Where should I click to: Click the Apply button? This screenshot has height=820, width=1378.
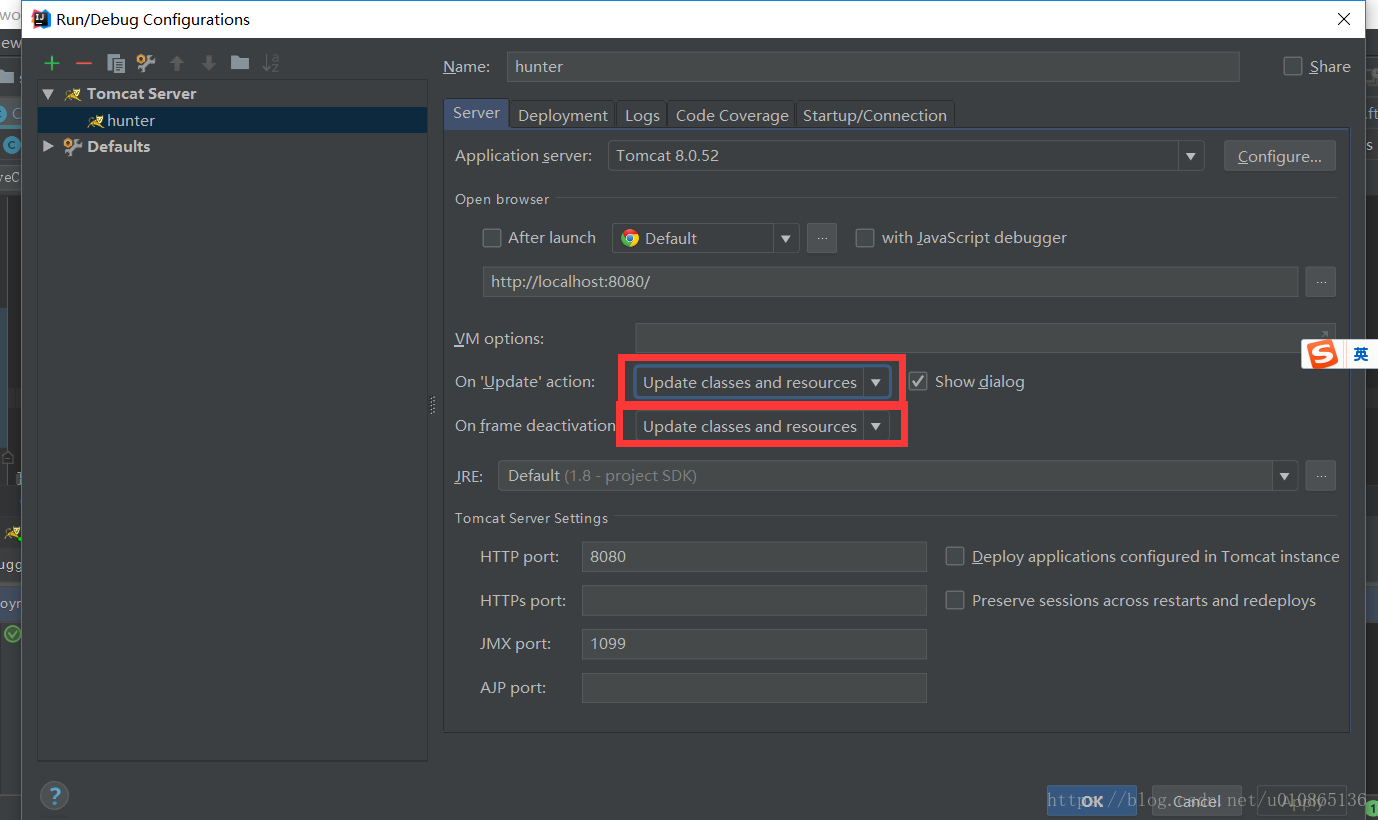pyautogui.click(x=1302, y=801)
